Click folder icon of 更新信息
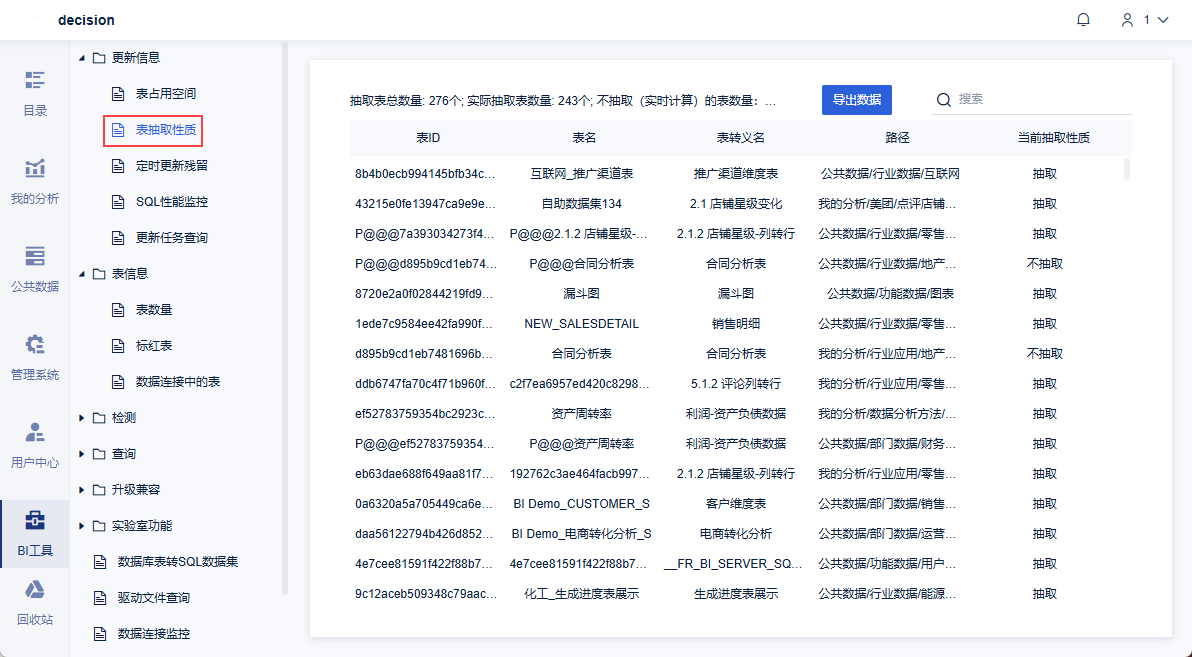Image resolution: width=1192 pixels, height=657 pixels. coord(99,58)
